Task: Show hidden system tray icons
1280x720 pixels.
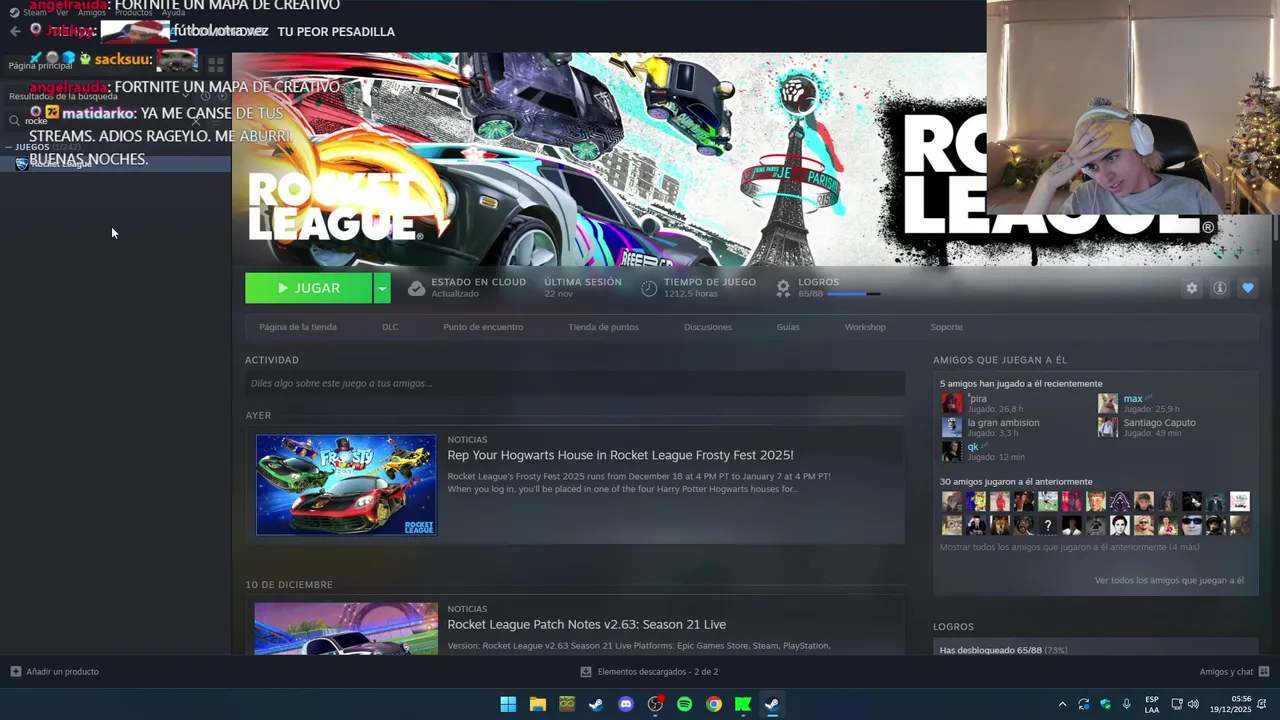Action: [1062, 704]
